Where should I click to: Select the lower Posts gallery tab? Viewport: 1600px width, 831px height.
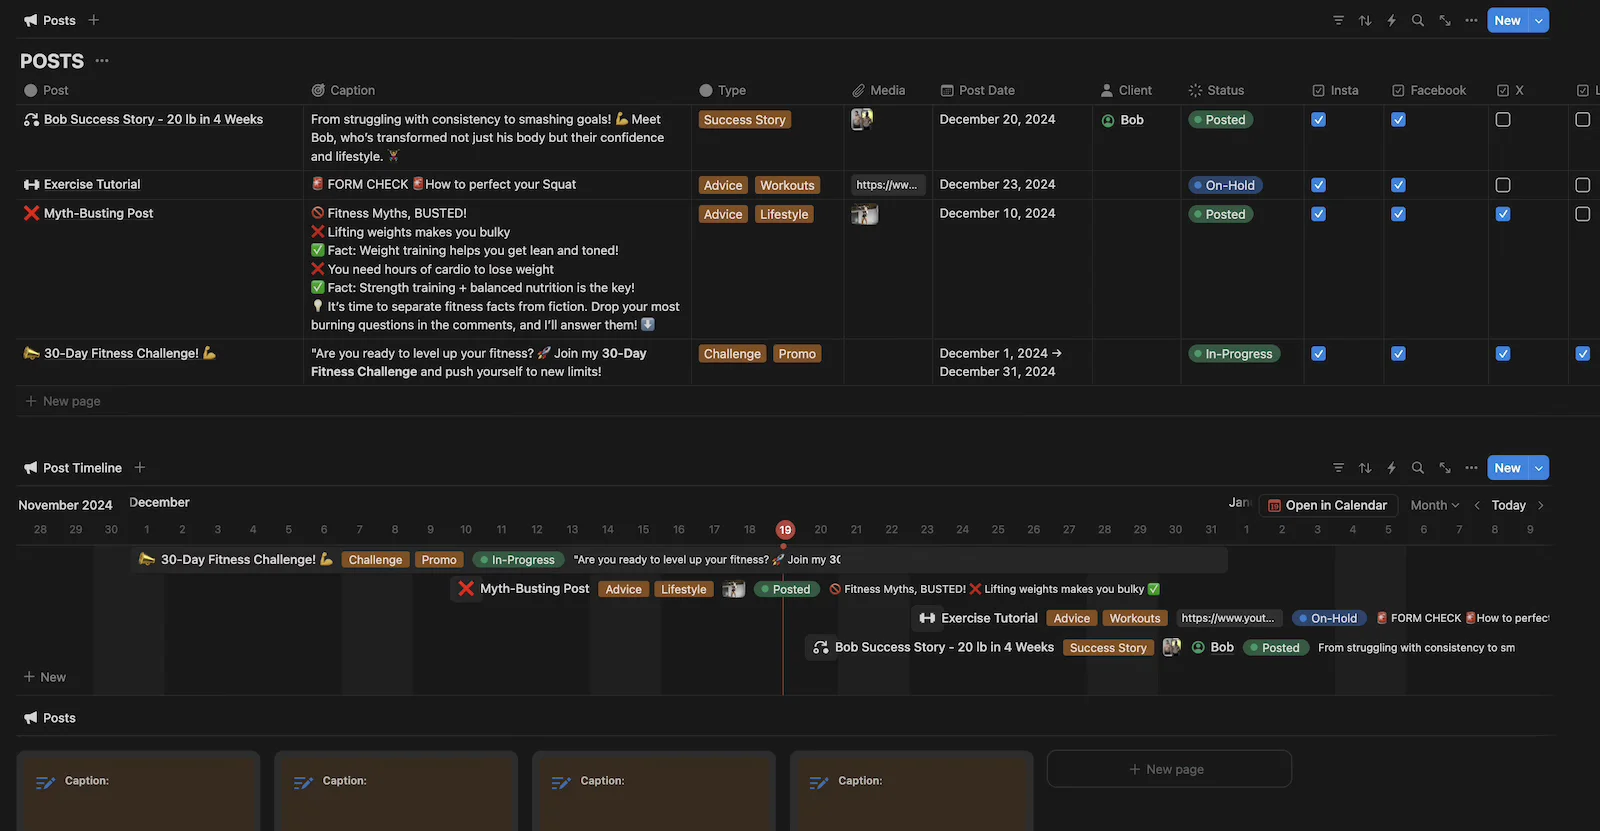(x=50, y=718)
